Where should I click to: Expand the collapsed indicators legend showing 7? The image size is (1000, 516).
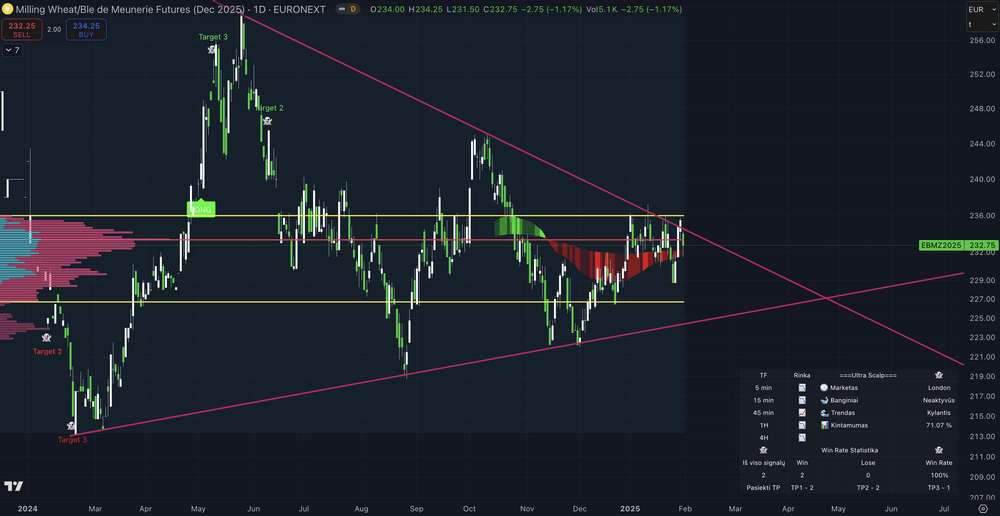[x=13, y=50]
